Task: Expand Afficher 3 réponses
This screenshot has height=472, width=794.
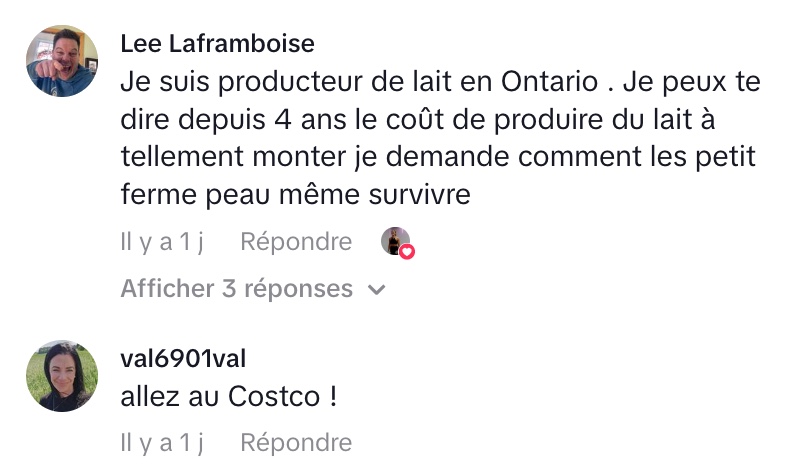Action: 237,289
